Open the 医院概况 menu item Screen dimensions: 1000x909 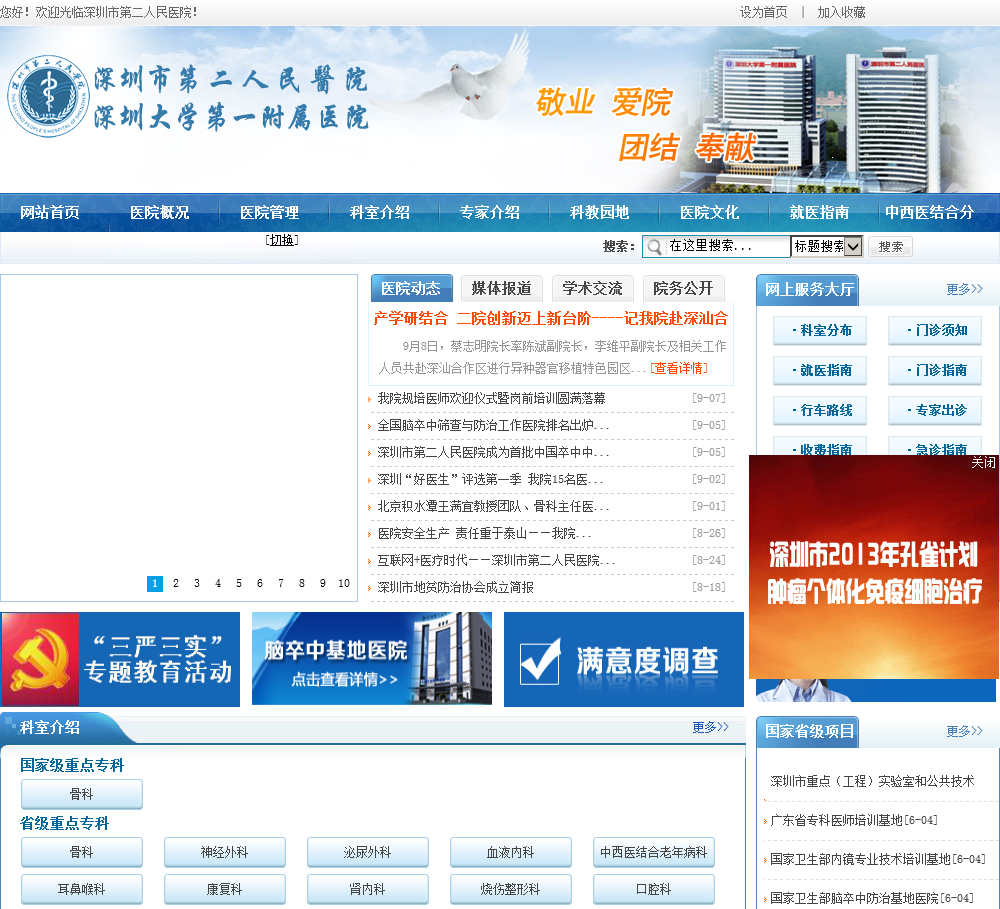coord(159,212)
